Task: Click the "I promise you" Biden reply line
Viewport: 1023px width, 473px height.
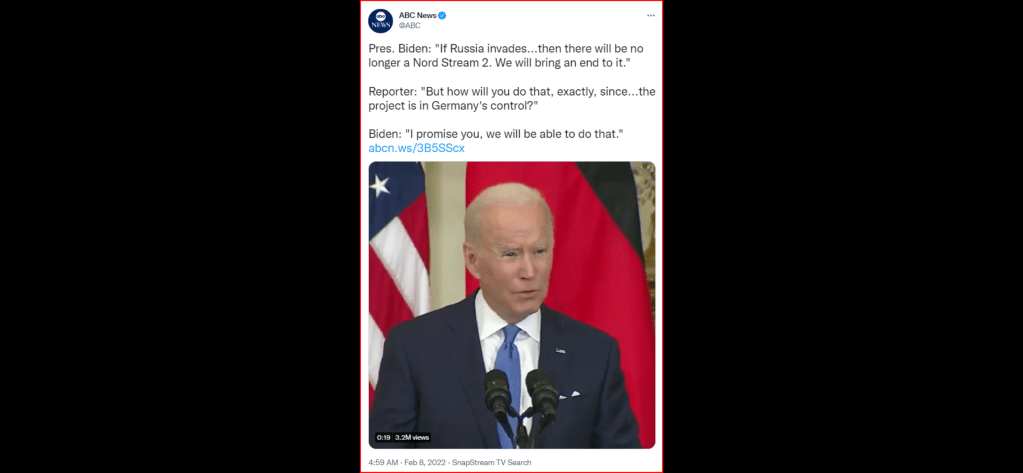Action: 497,133
